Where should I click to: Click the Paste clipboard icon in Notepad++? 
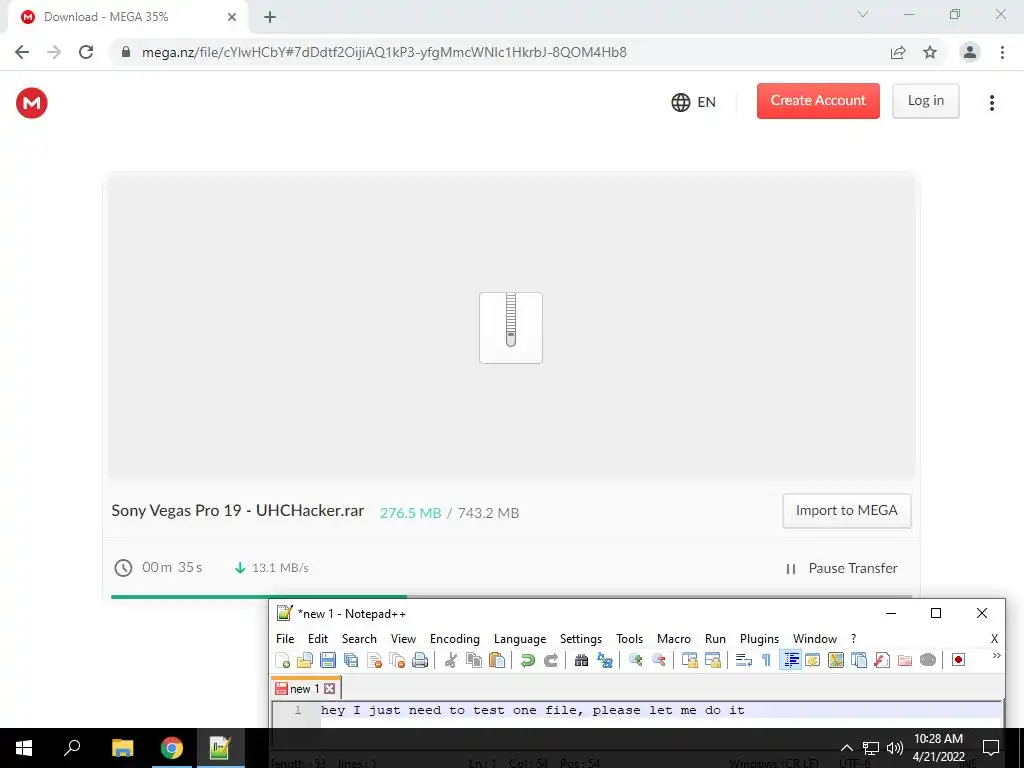click(x=497, y=660)
